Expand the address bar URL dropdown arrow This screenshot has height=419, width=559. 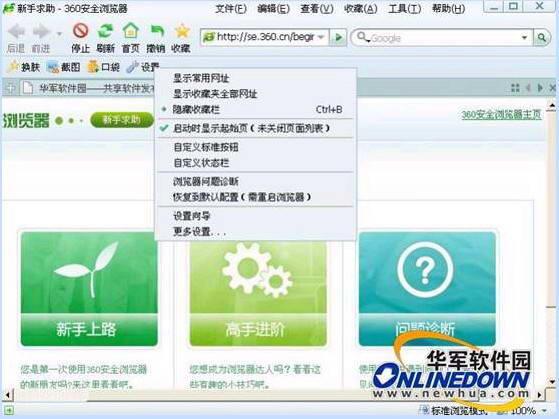321,37
